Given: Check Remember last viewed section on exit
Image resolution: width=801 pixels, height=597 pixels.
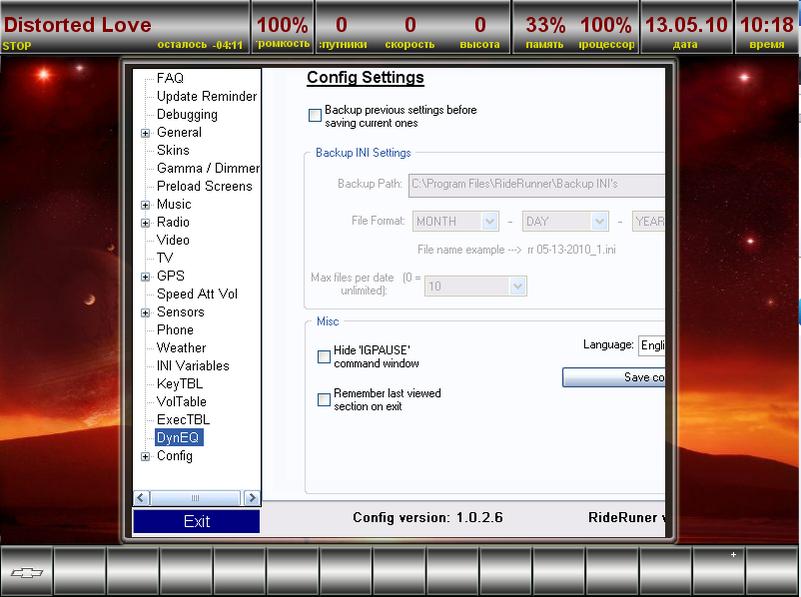Looking at the screenshot, I should (x=324, y=400).
